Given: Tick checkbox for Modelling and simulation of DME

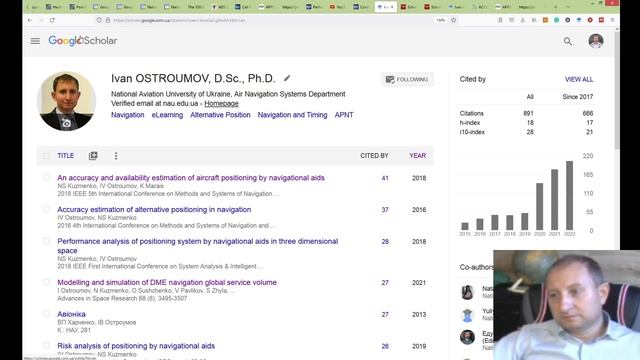Looking at the screenshot, I should point(46,282).
